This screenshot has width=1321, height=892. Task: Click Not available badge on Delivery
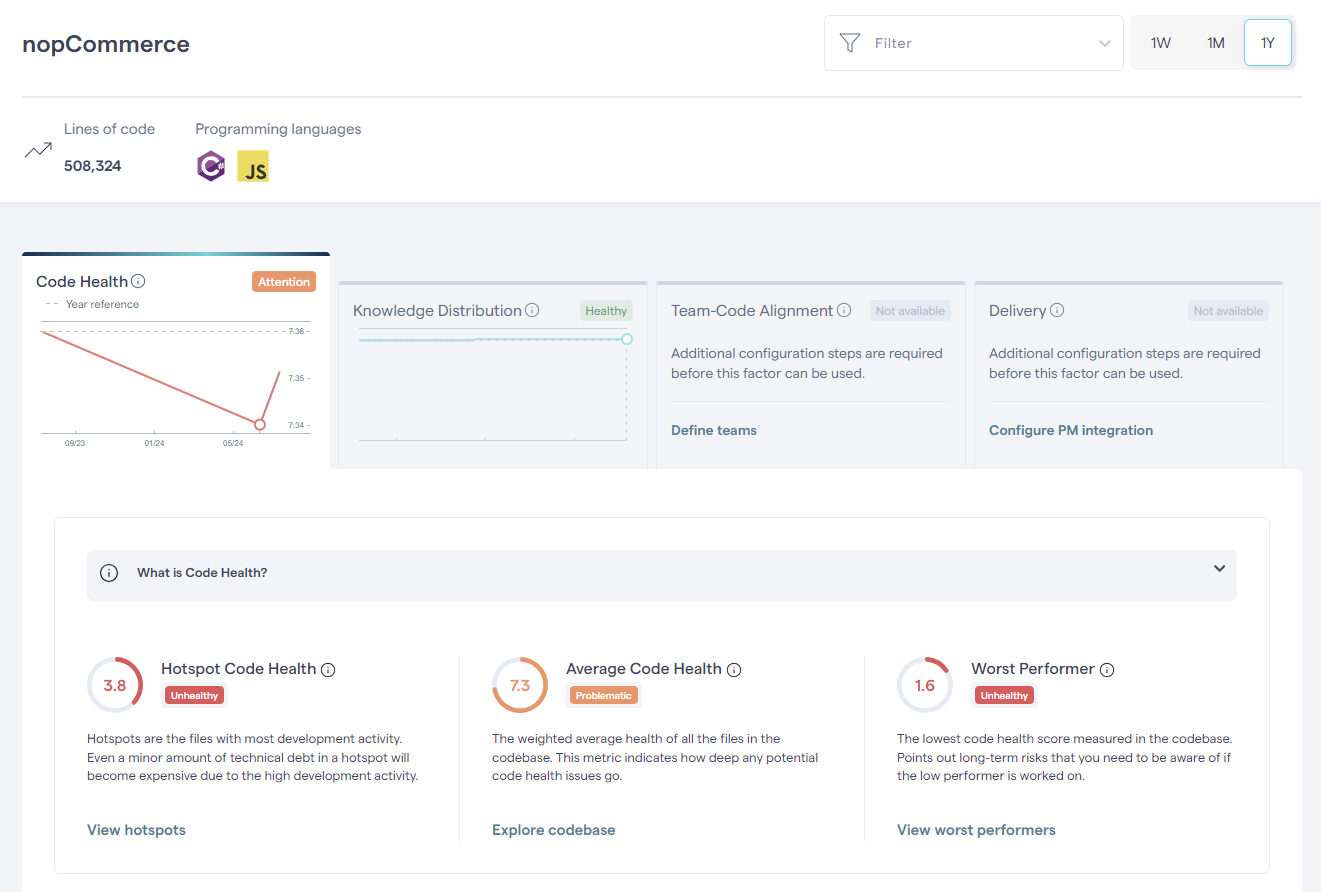coord(1228,311)
